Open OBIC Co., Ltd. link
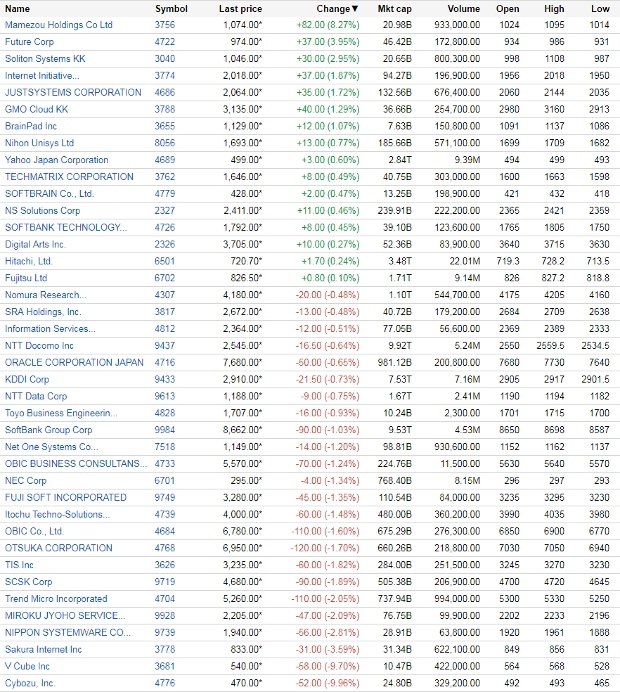Viewport: 620px width, 692px height. click(34, 531)
